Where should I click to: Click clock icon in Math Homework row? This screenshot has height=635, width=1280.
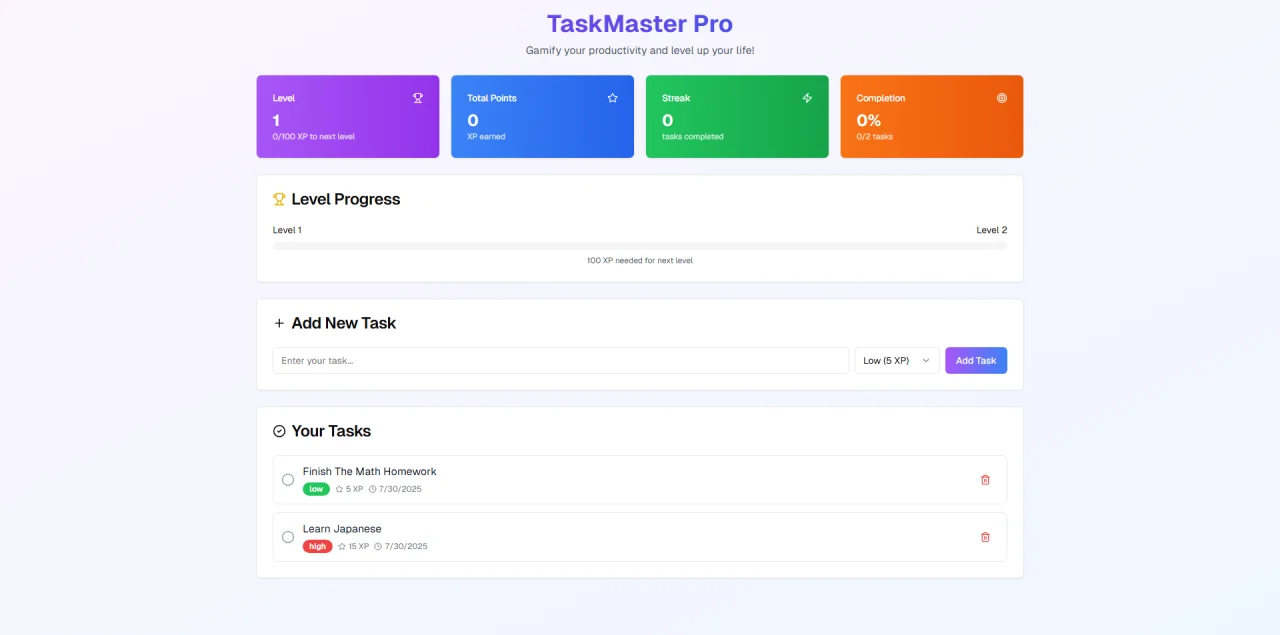click(x=372, y=489)
